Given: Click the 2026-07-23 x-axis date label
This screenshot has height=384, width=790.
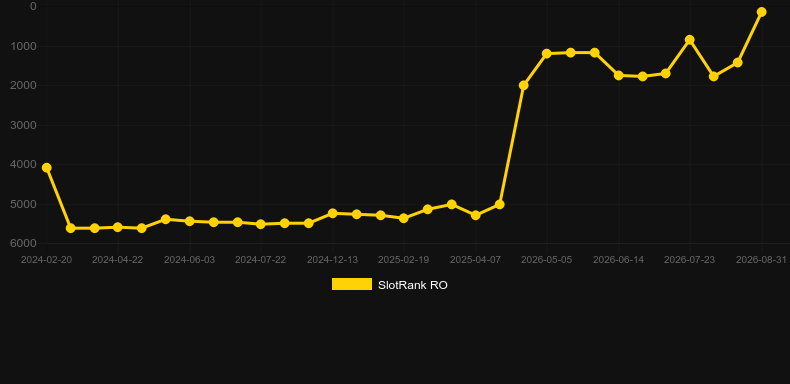Looking at the screenshot, I should coord(690,260).
